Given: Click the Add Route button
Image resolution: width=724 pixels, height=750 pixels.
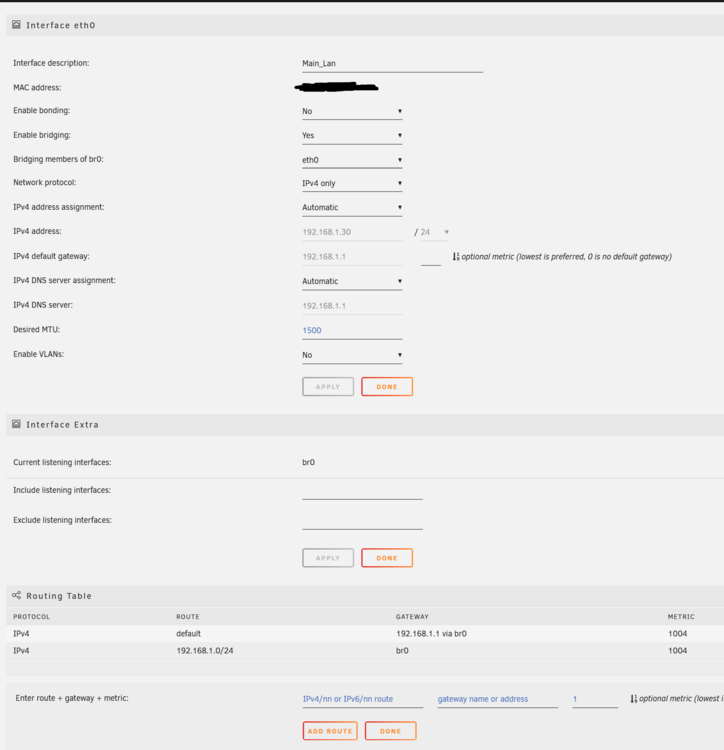Looking at the screenshot, I should pos(330,731).
